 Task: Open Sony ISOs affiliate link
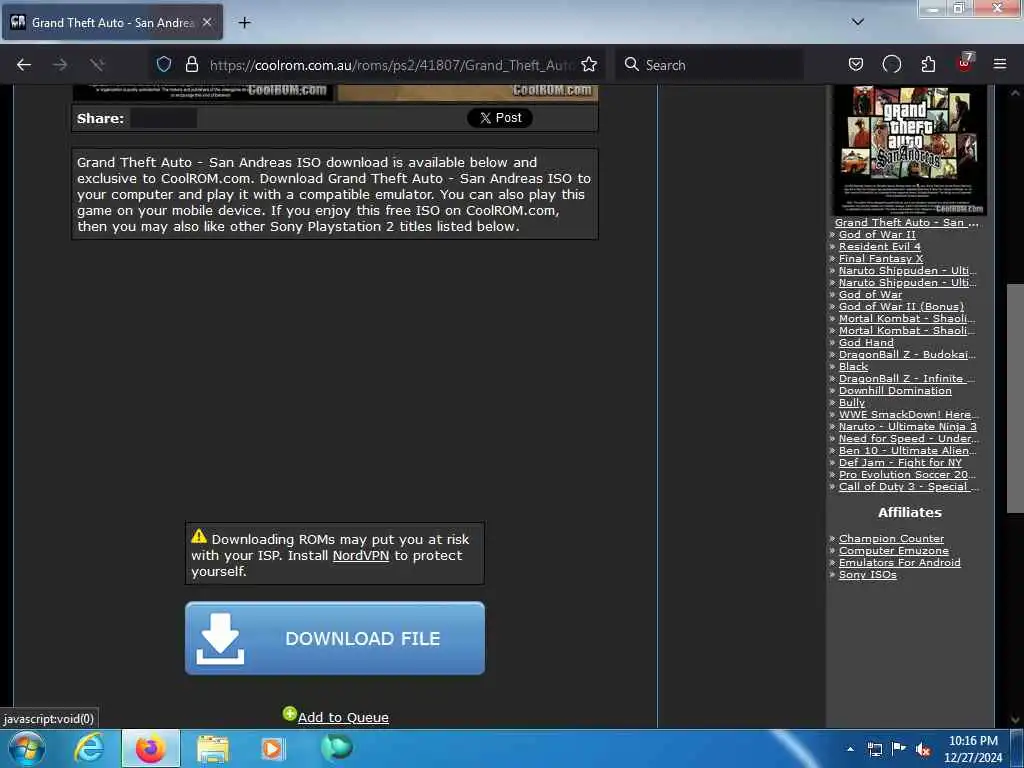pyautogui.click(x=867, y=575)
